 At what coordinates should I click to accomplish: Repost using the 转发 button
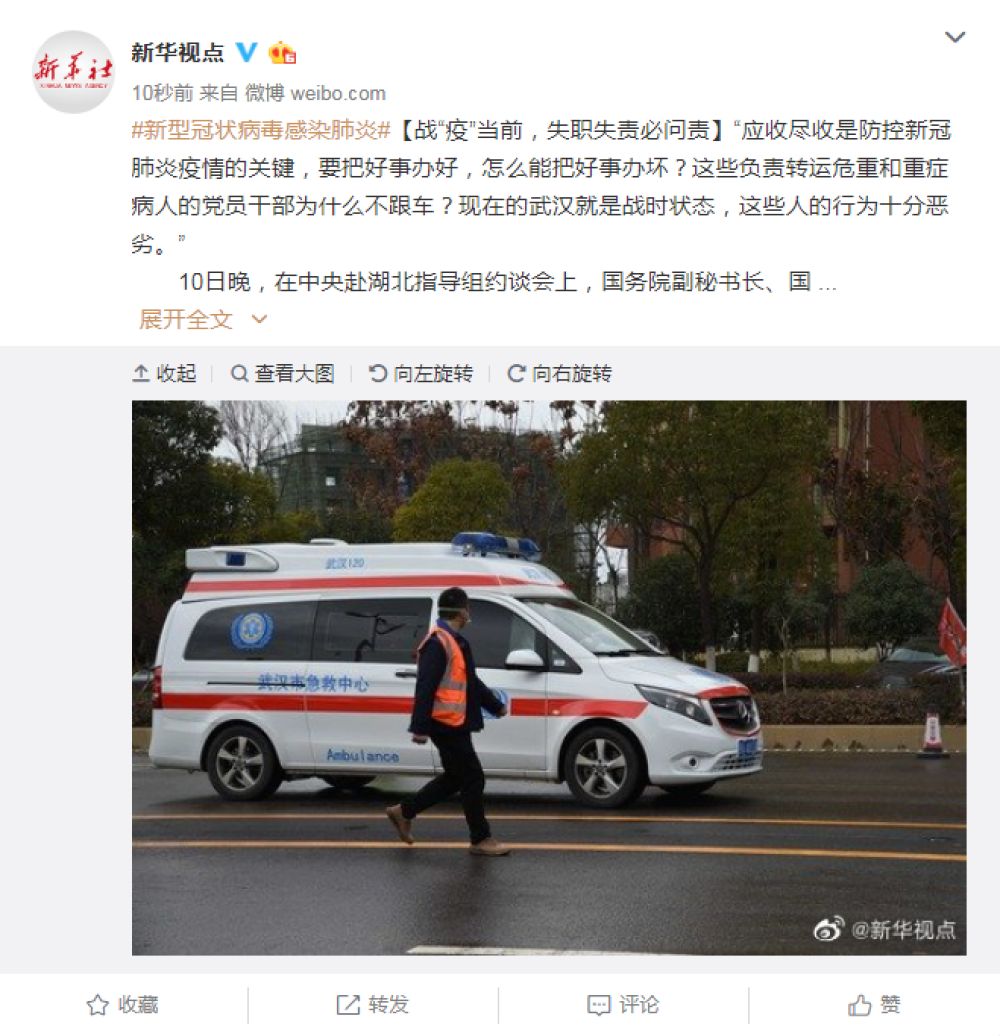(x=373, y=1005)
